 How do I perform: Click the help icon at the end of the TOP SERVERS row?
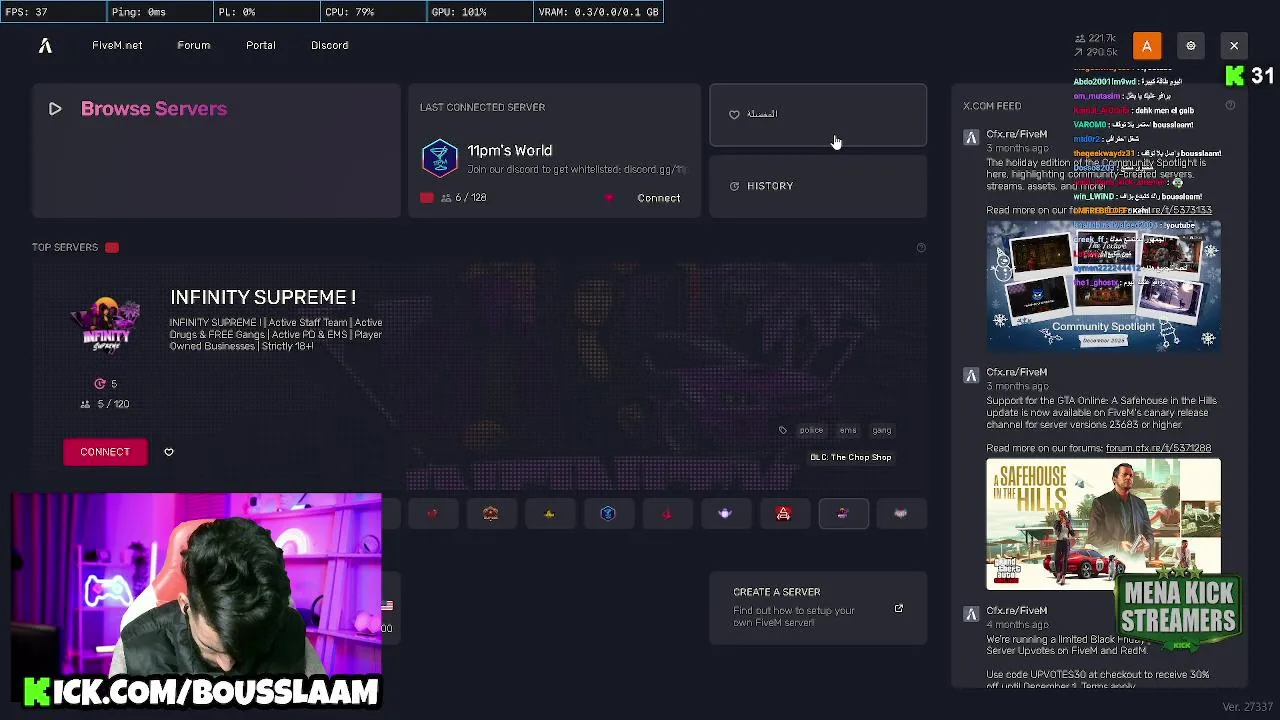(921, 247)
